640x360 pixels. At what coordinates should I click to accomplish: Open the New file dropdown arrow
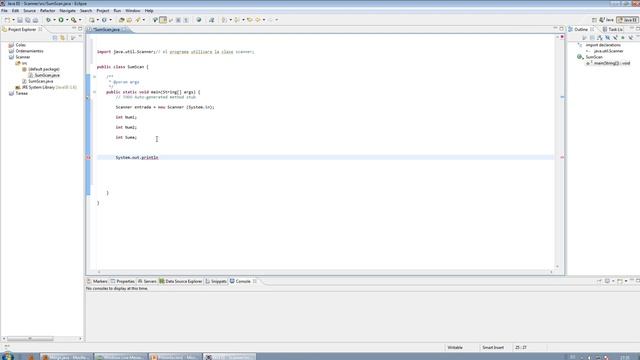click(13, 20)
